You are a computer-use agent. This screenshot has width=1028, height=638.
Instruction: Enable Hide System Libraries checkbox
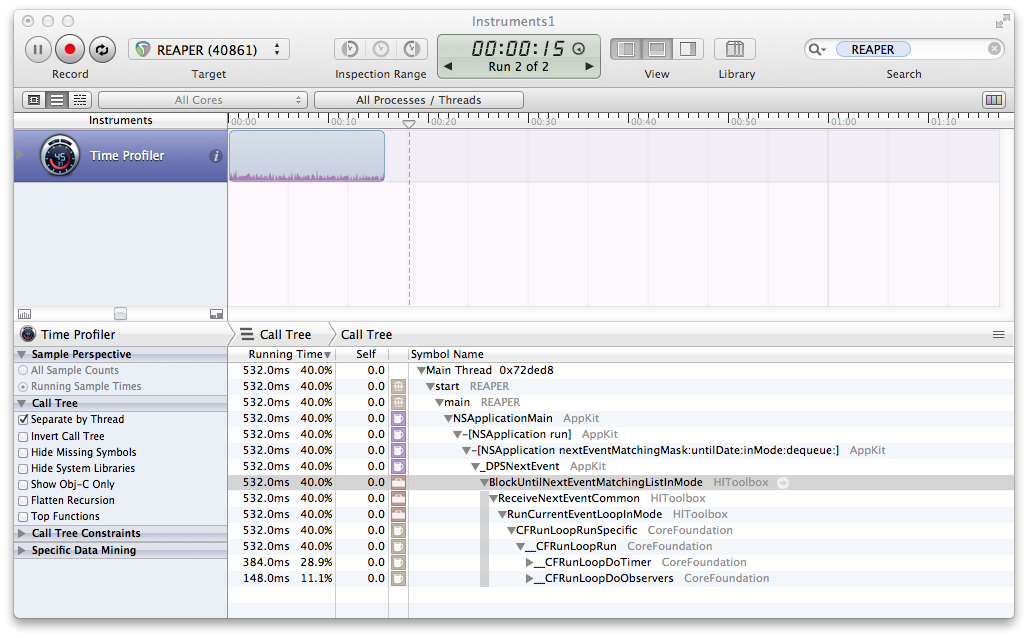[24, 468]
